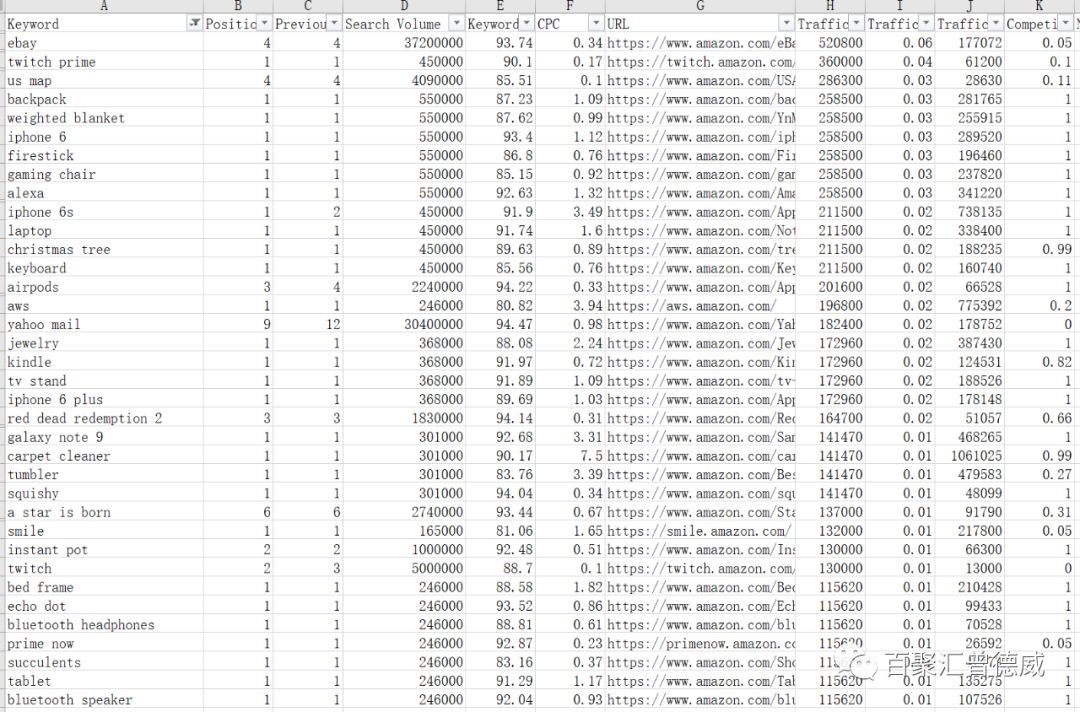The width and height of the screenshot is (1080, 712).
Task: Click the 'succulents' keyword cell
Action: (x=103, y=662)
